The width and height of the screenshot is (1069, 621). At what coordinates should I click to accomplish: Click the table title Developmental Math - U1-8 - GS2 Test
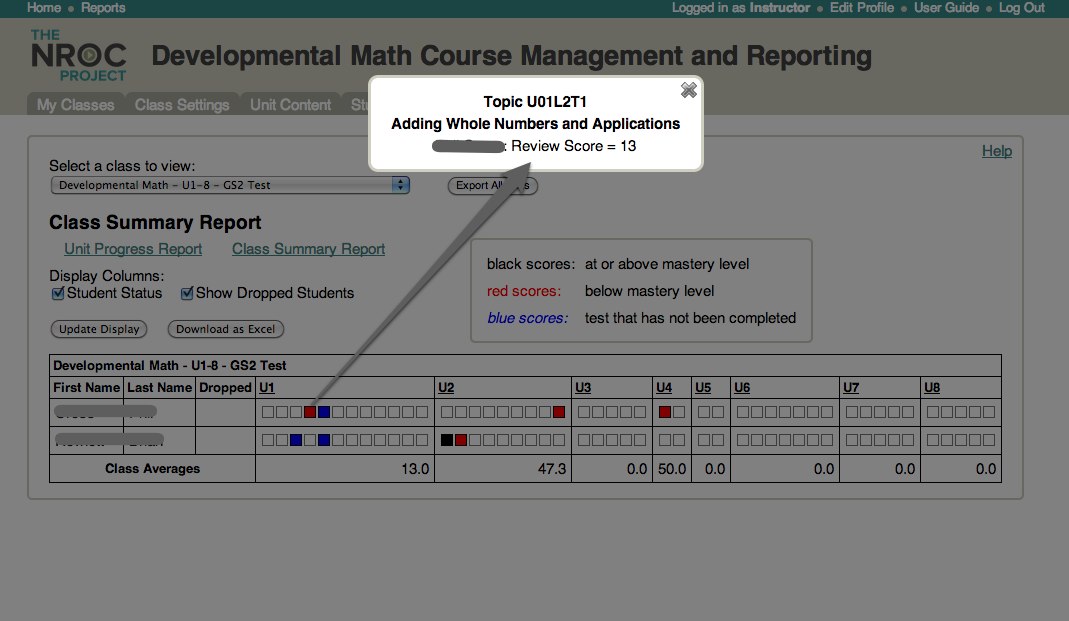170,365
